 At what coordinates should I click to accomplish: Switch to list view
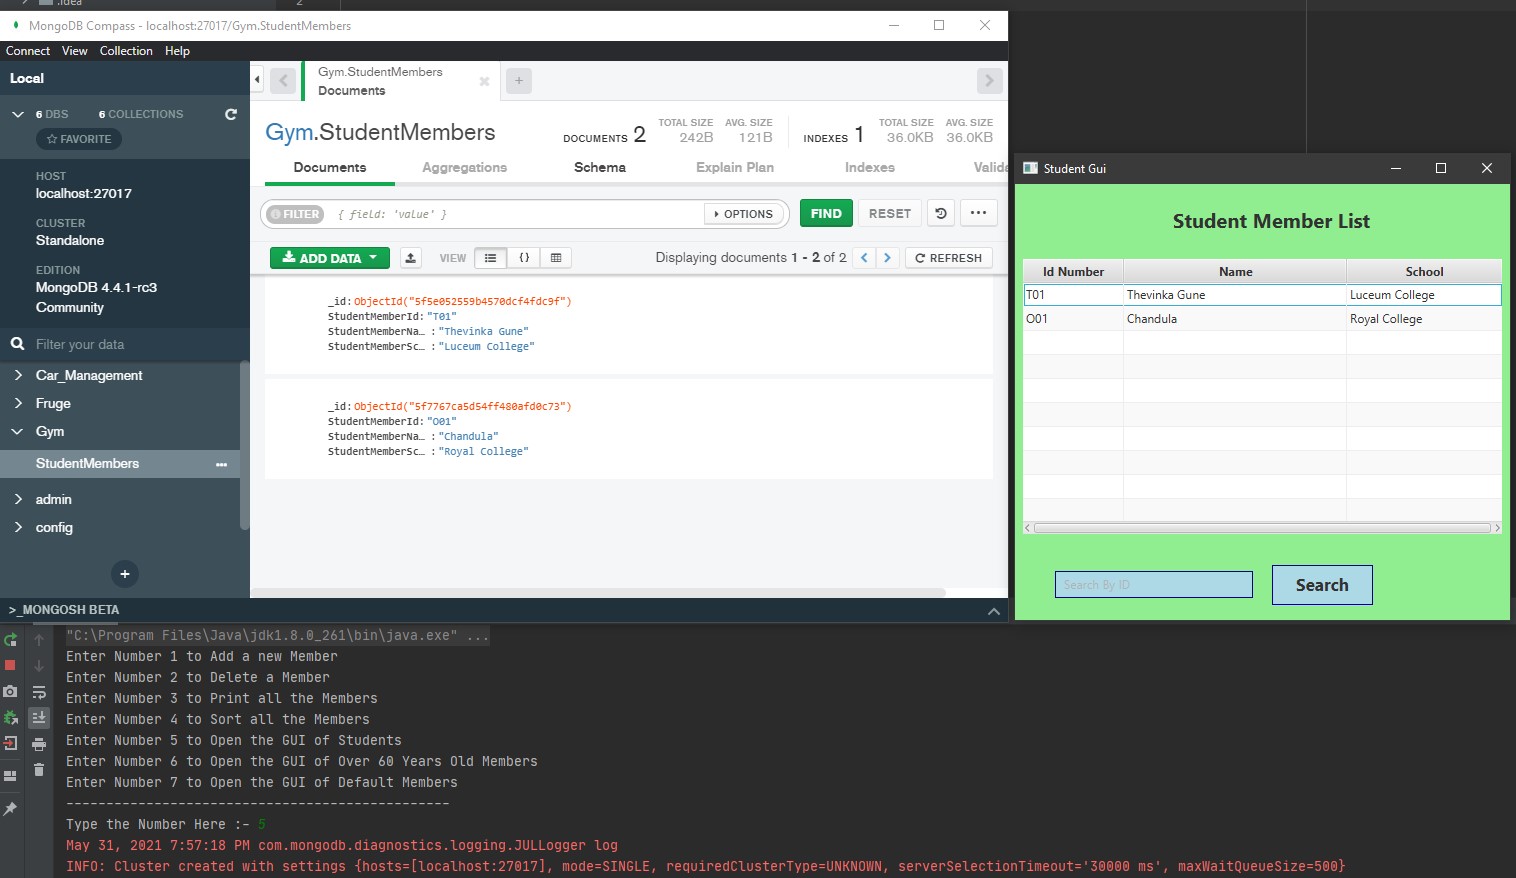pos(490,258)
